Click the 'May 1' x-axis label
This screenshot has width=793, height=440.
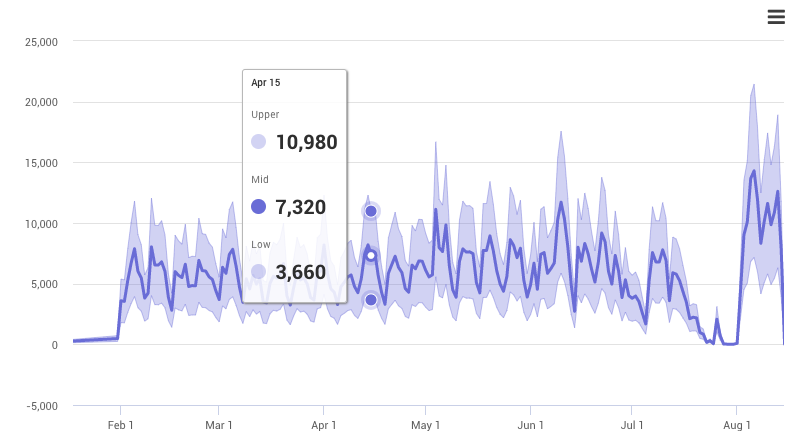[425, 425]
